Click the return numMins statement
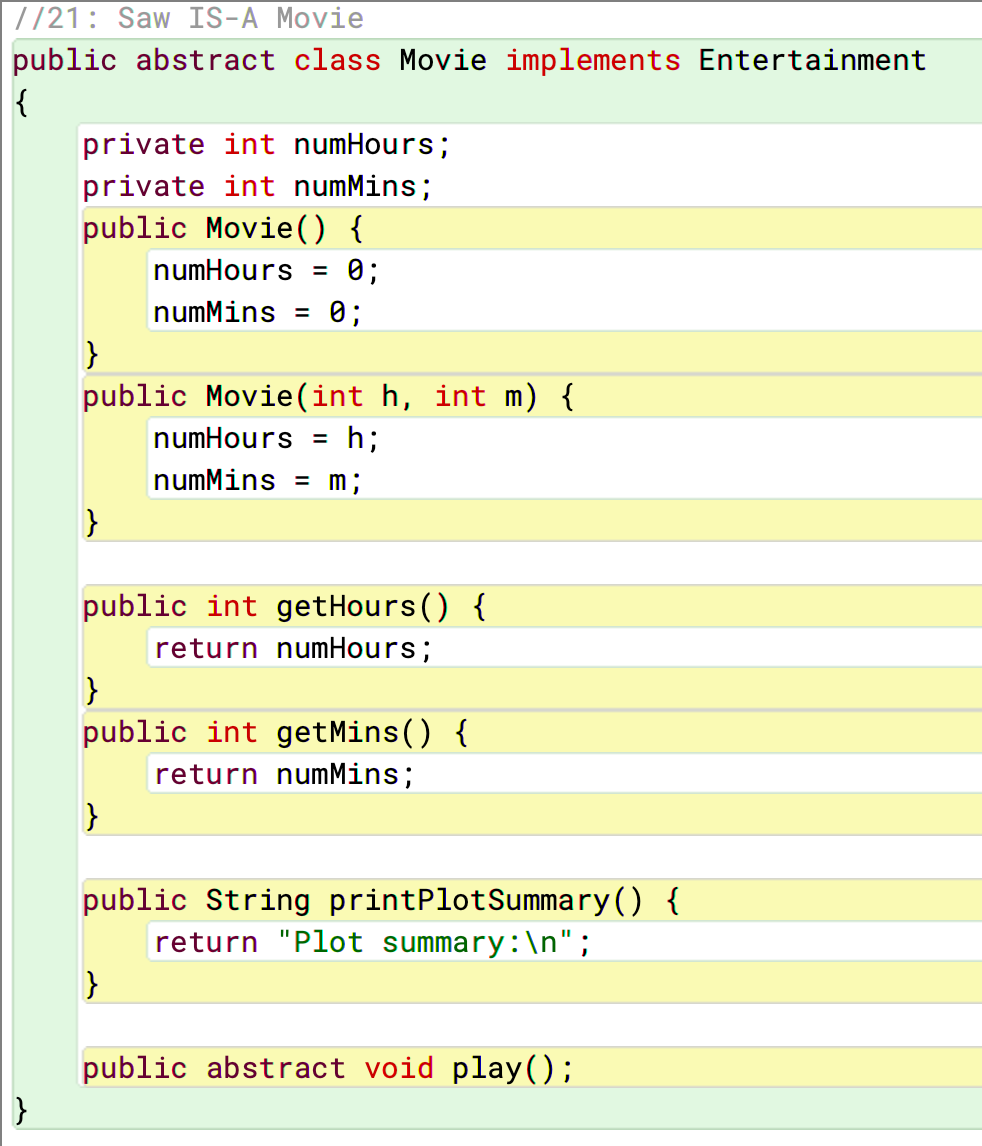The height and width of the screenshot is (1146, 982). coord(284,774)
